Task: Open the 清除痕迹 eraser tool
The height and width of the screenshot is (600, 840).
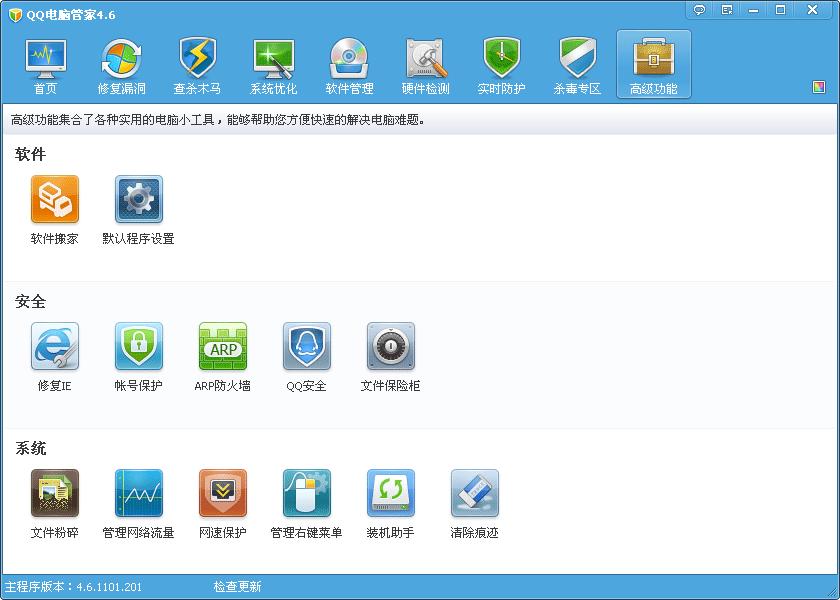Action: (474, 494)
